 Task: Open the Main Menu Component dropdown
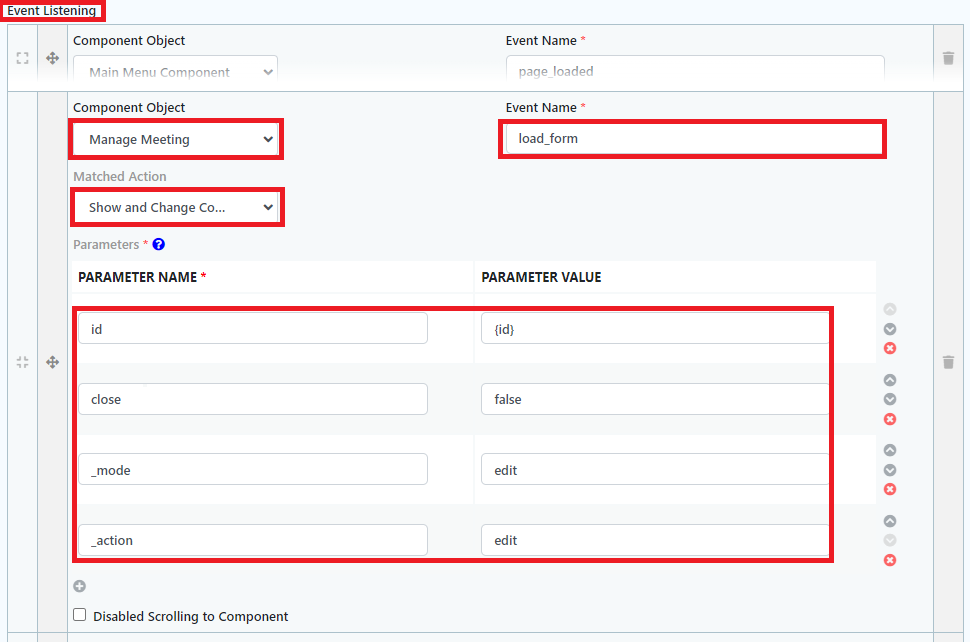click(x=176, y=72)
